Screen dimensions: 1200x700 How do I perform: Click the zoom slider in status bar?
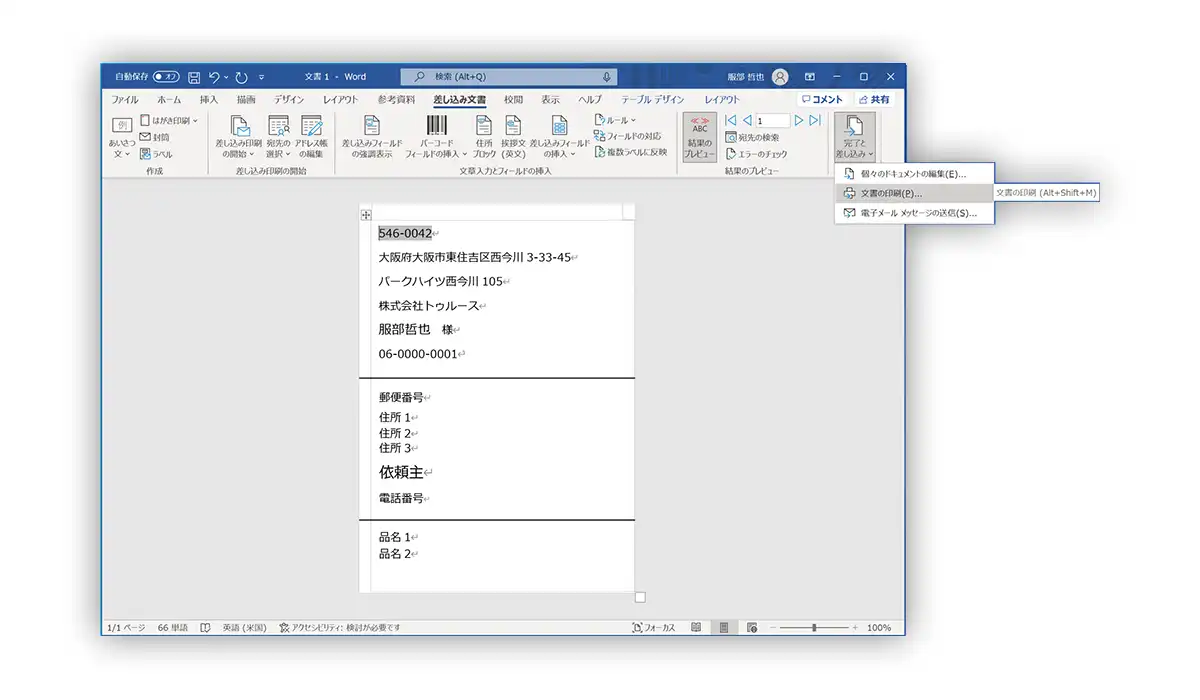[815, 627]
